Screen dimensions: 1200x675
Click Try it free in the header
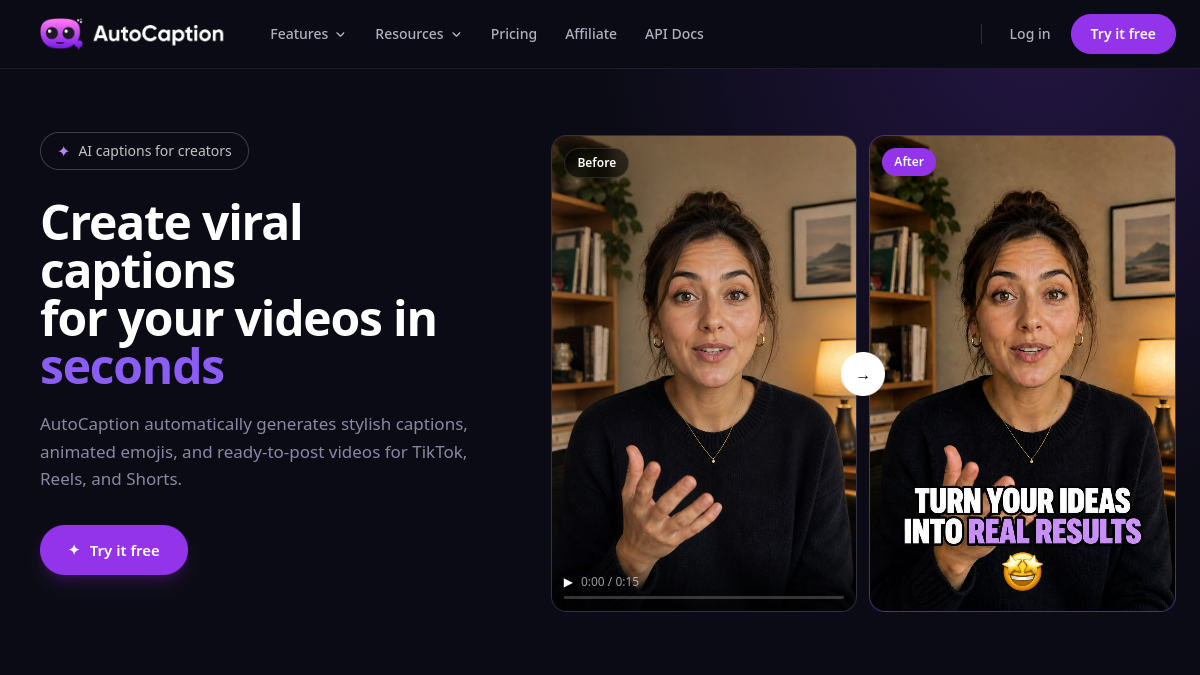(1123, 34)
